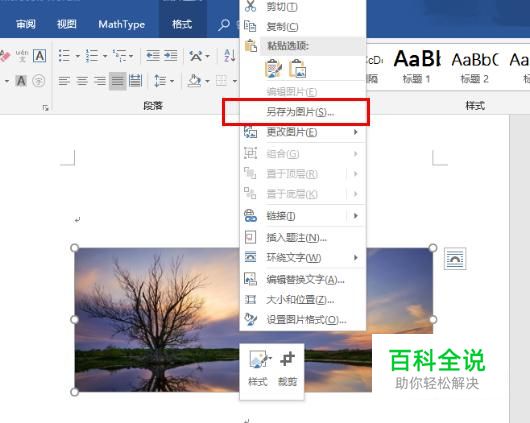Apply the 标题 2 style
This screenshot has width=530, height=423.
point(475,67)
